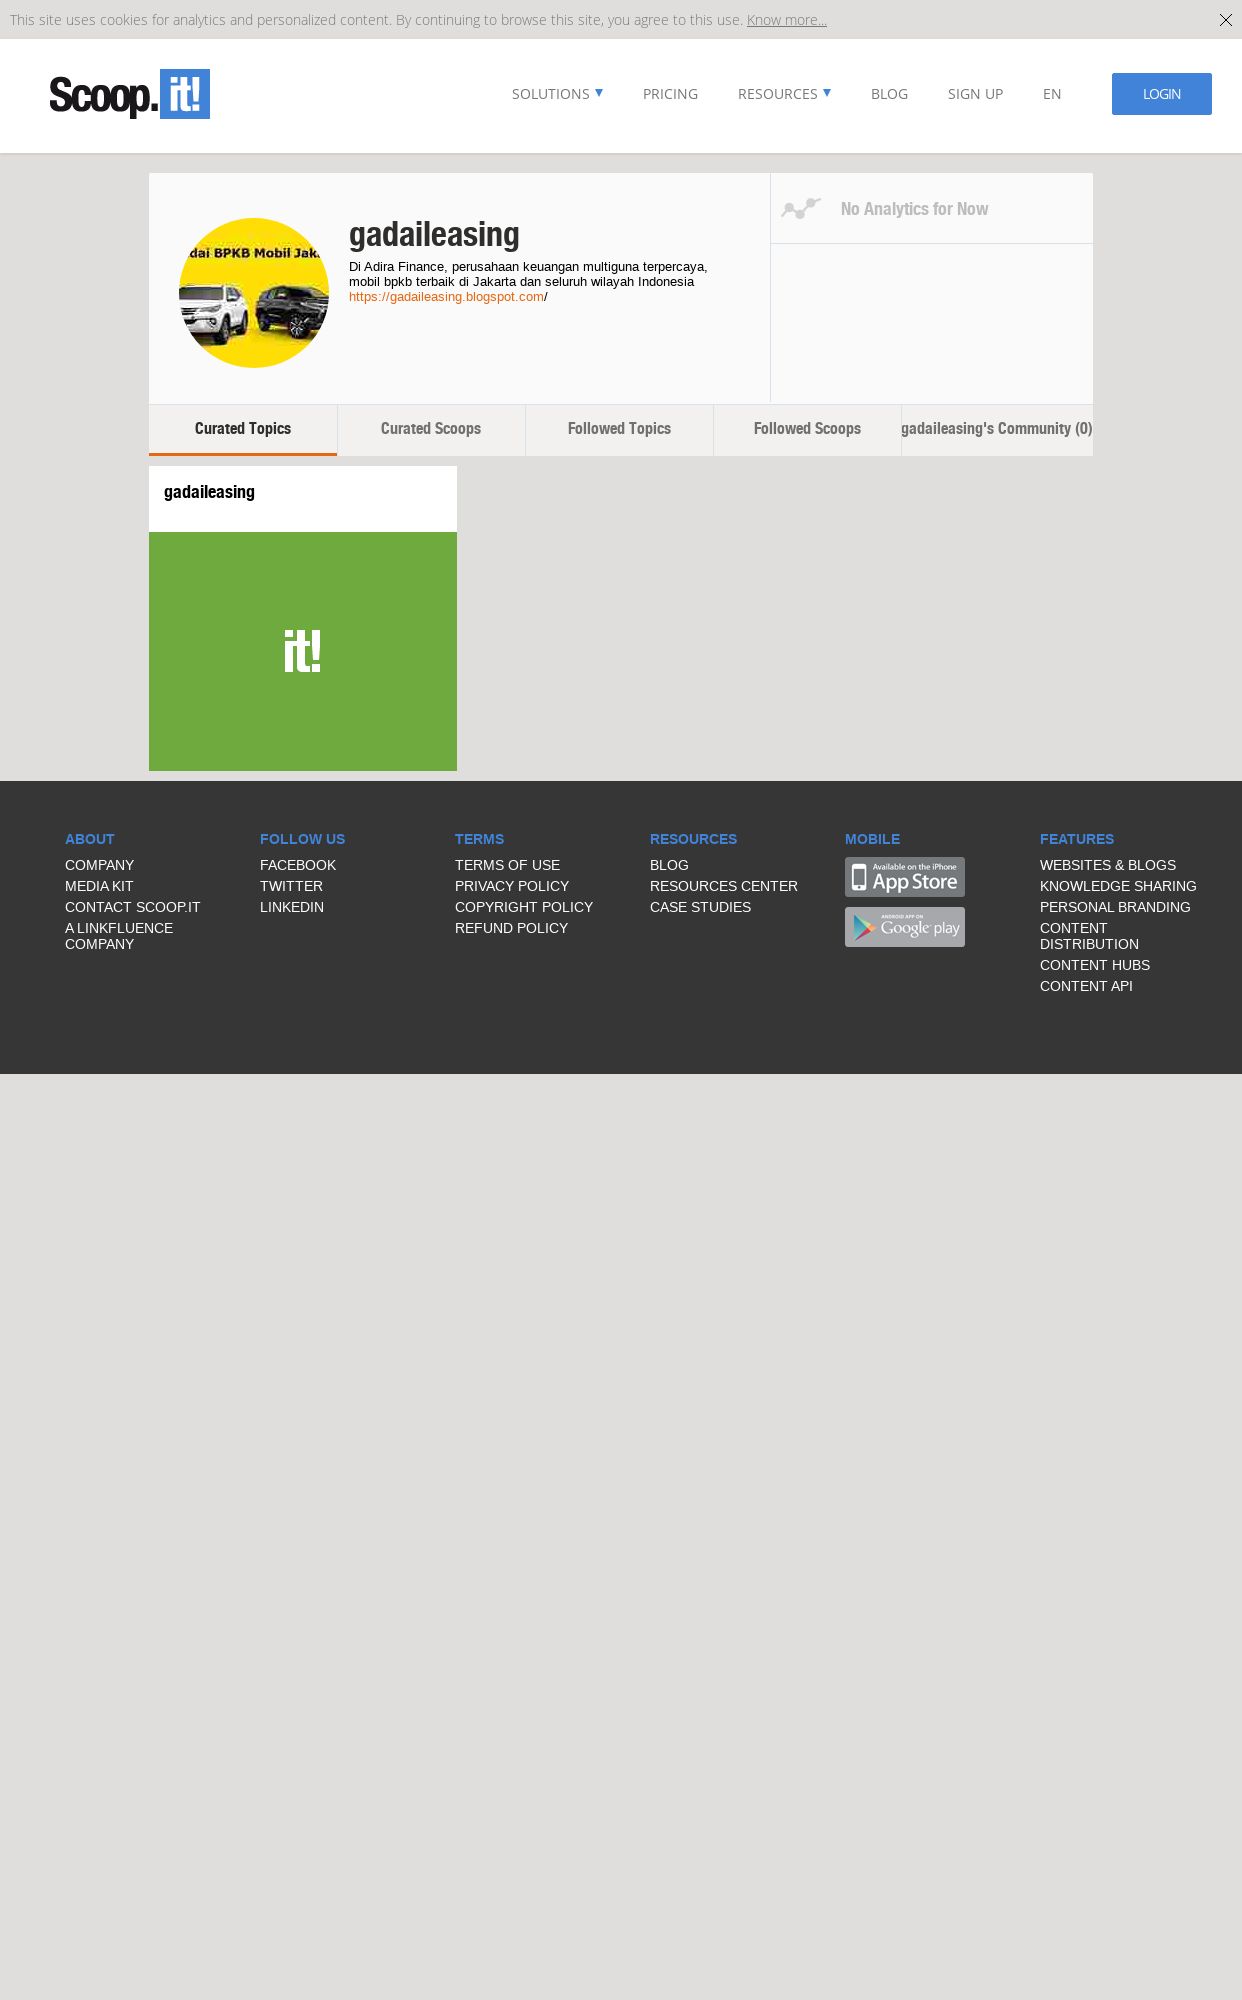Viewport: 1242px width, 2000px height.
Task: Open Copyright Policy footer link
Action: tap(524, 907)
